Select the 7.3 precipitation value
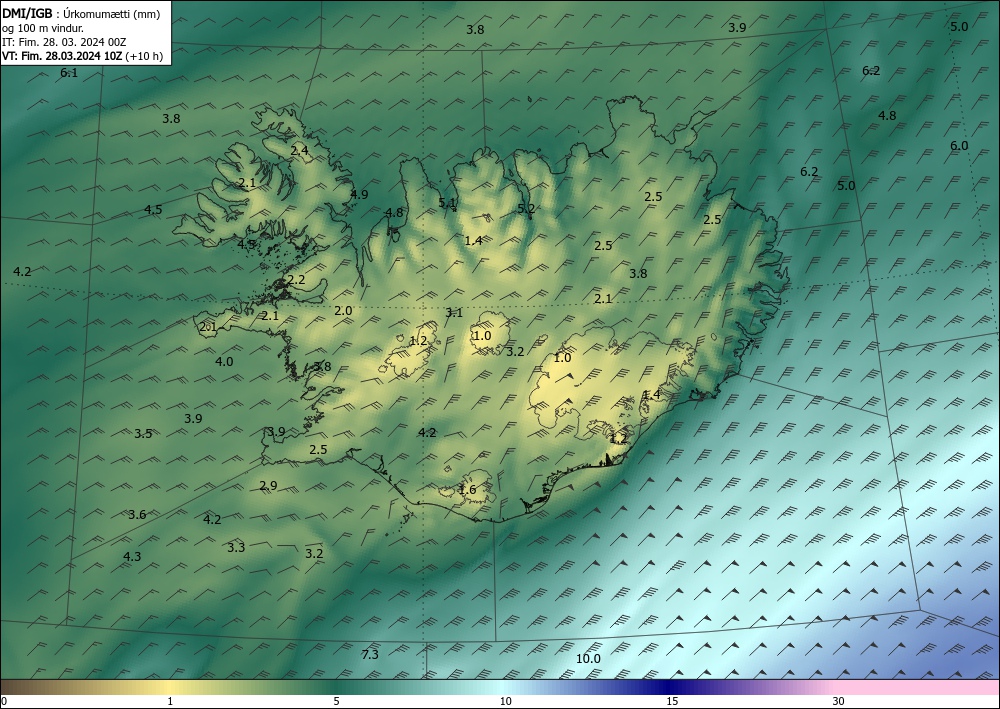 pos(370,654)
